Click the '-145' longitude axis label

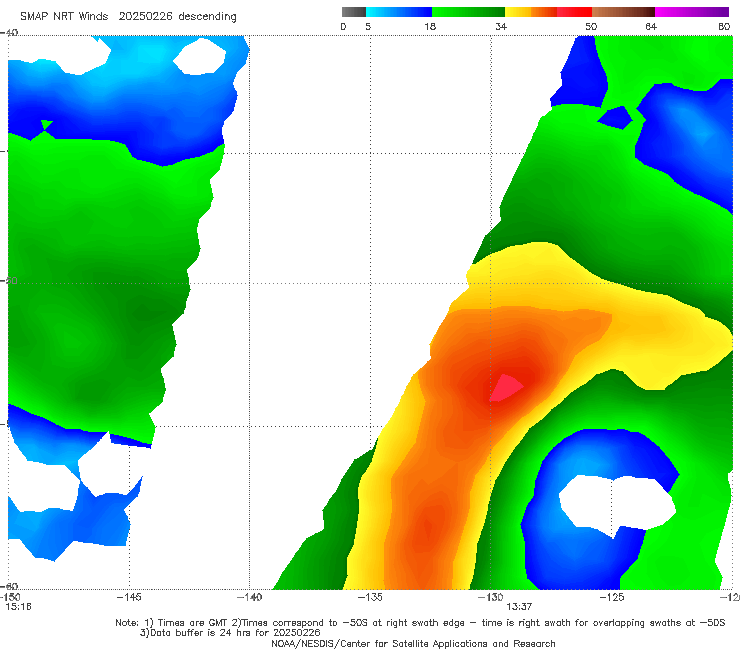coord(129,597)
